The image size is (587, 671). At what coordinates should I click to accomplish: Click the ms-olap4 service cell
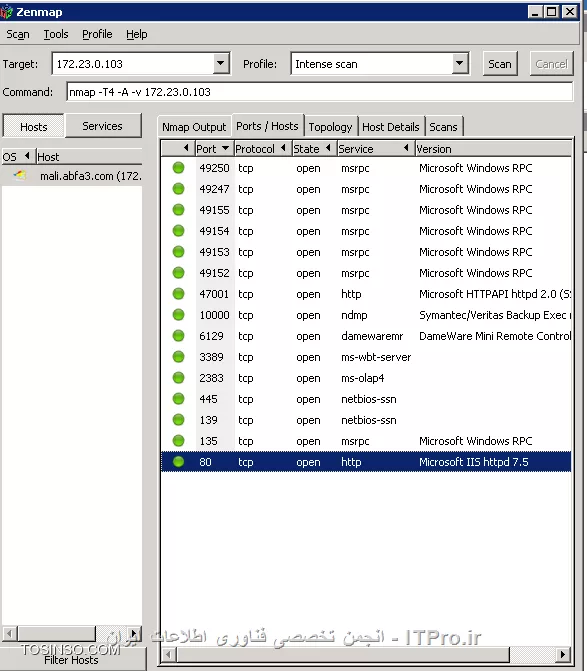[362, 378]
